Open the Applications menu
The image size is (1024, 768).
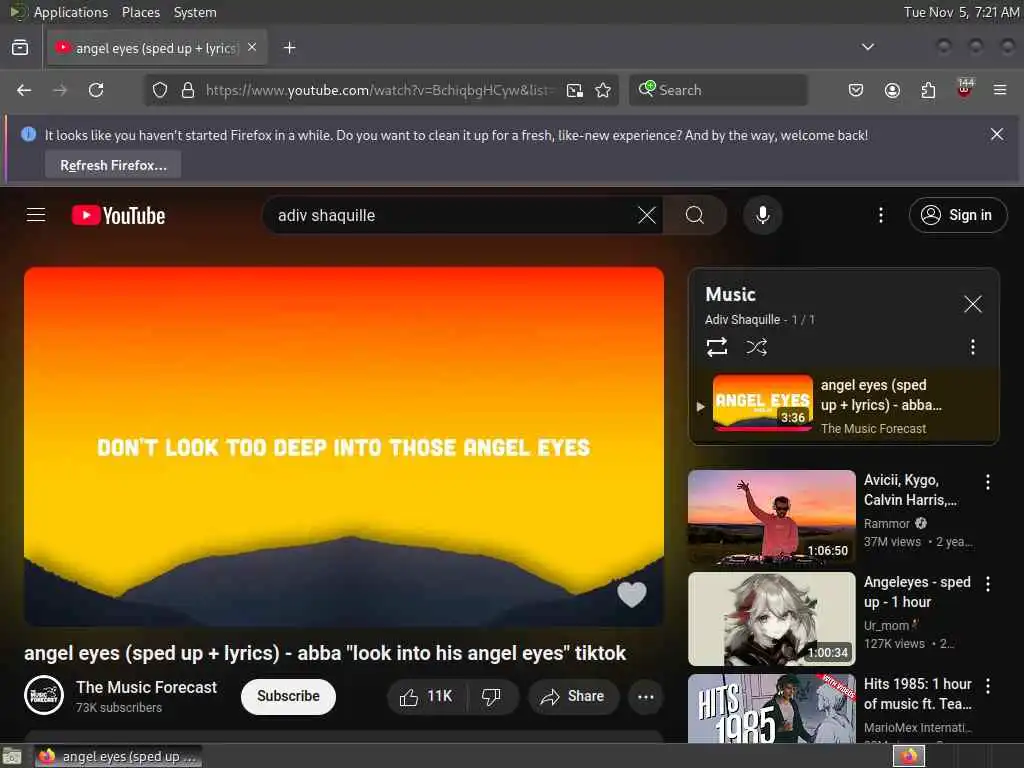click(x=71, y=12)
